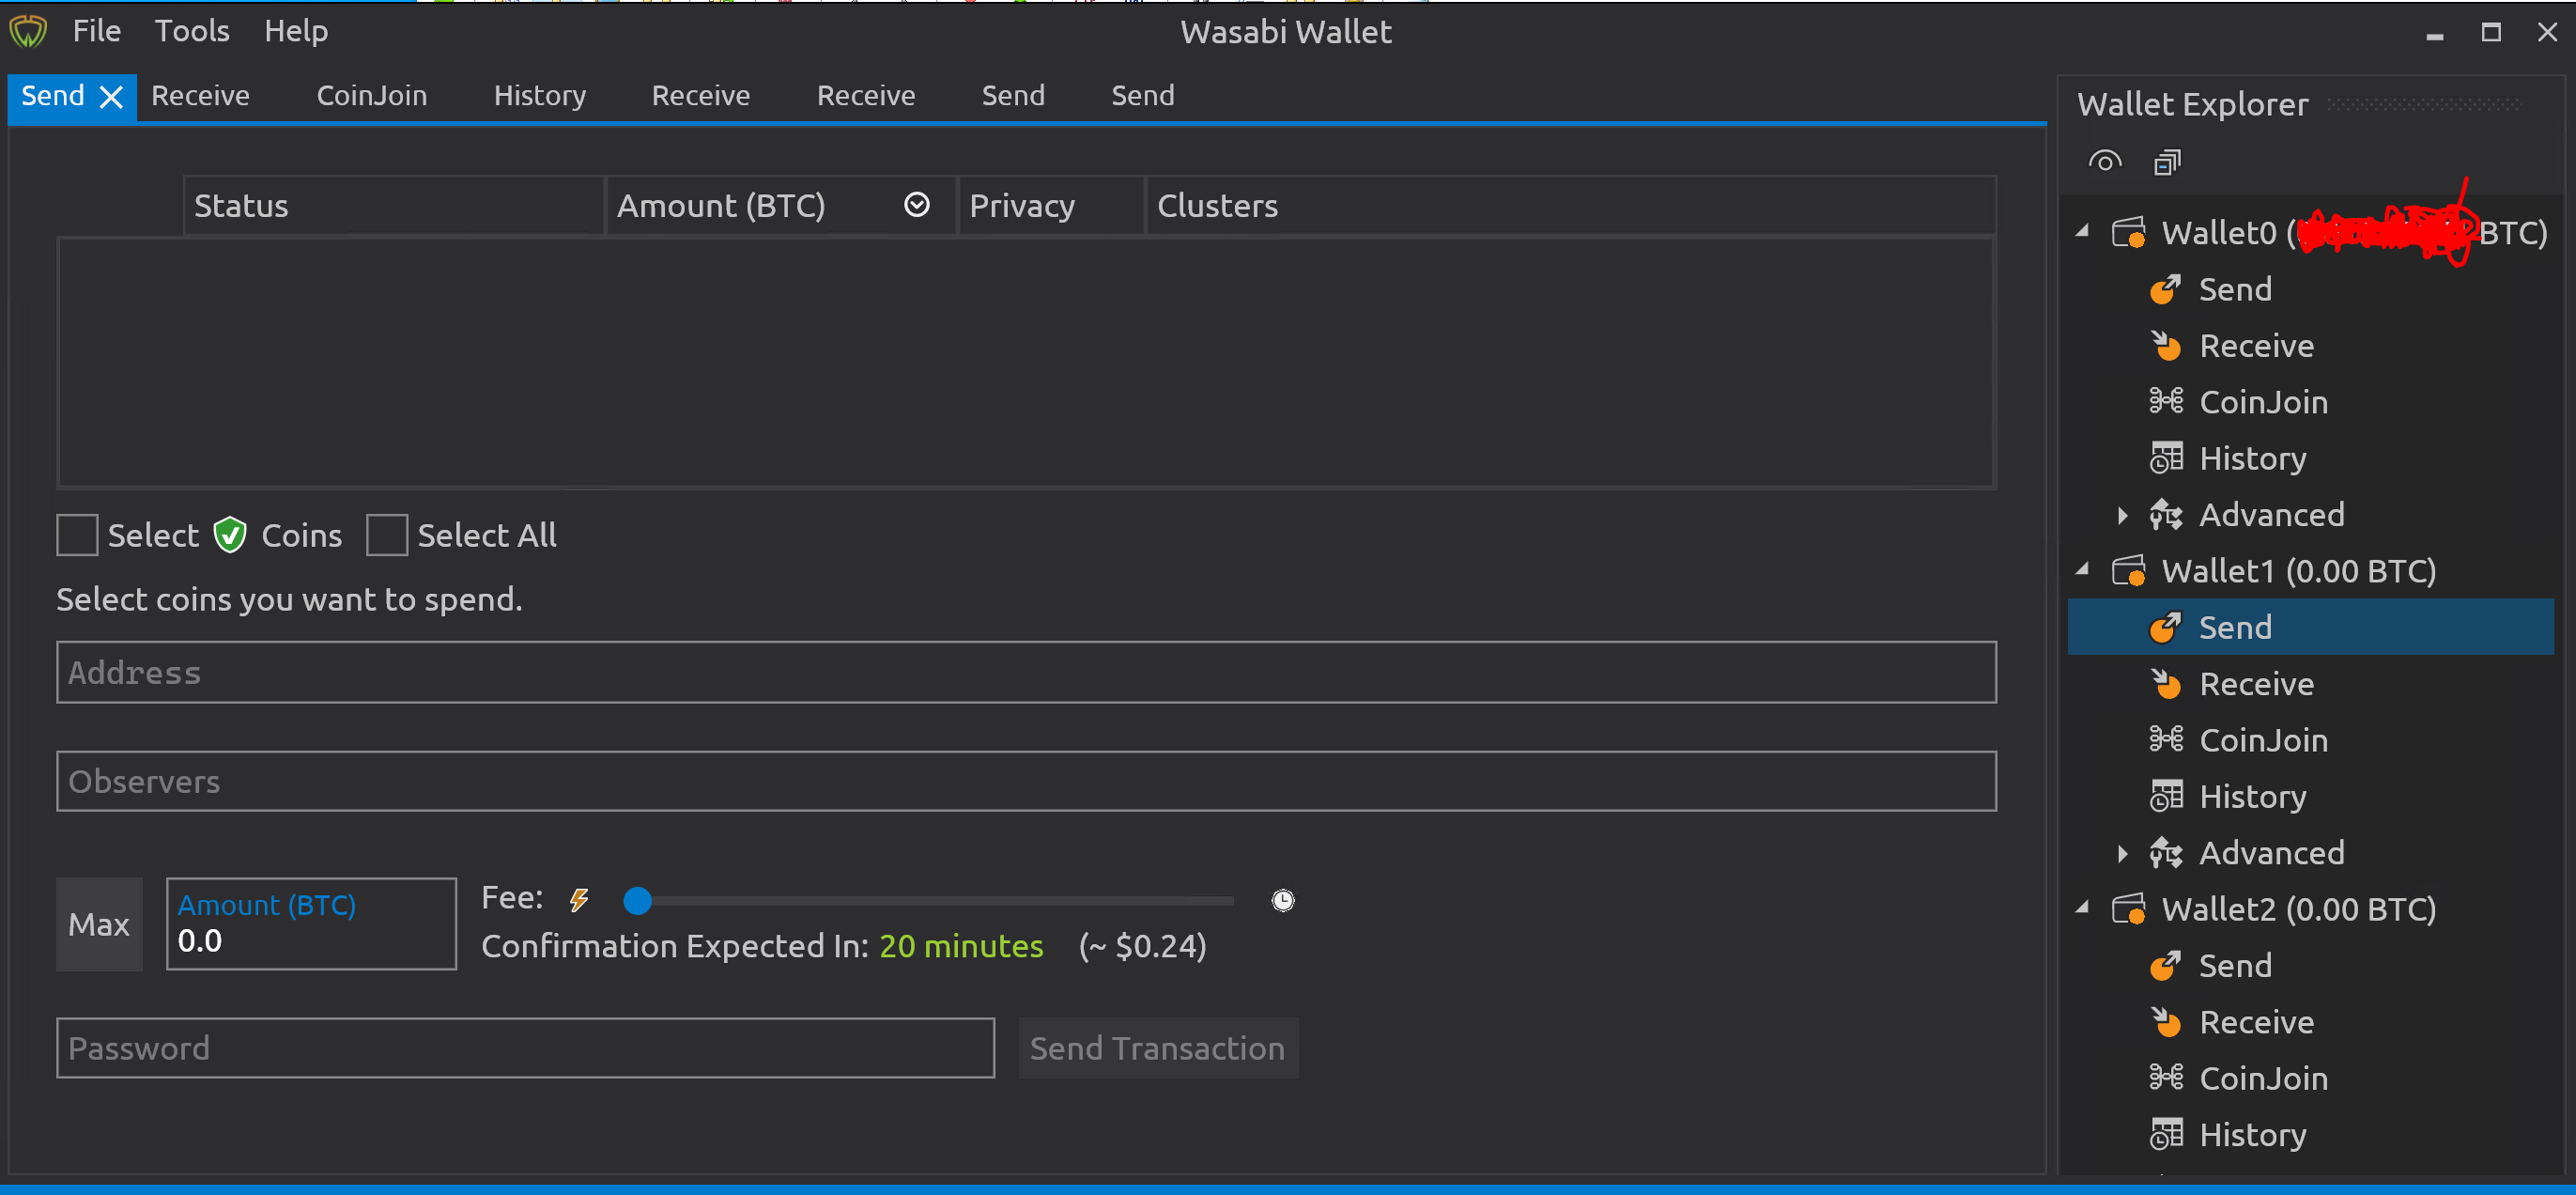The width and height of the screenshot is (2576, 1195).
Task: Click the sort icon in Amount column
Action: 916,205
